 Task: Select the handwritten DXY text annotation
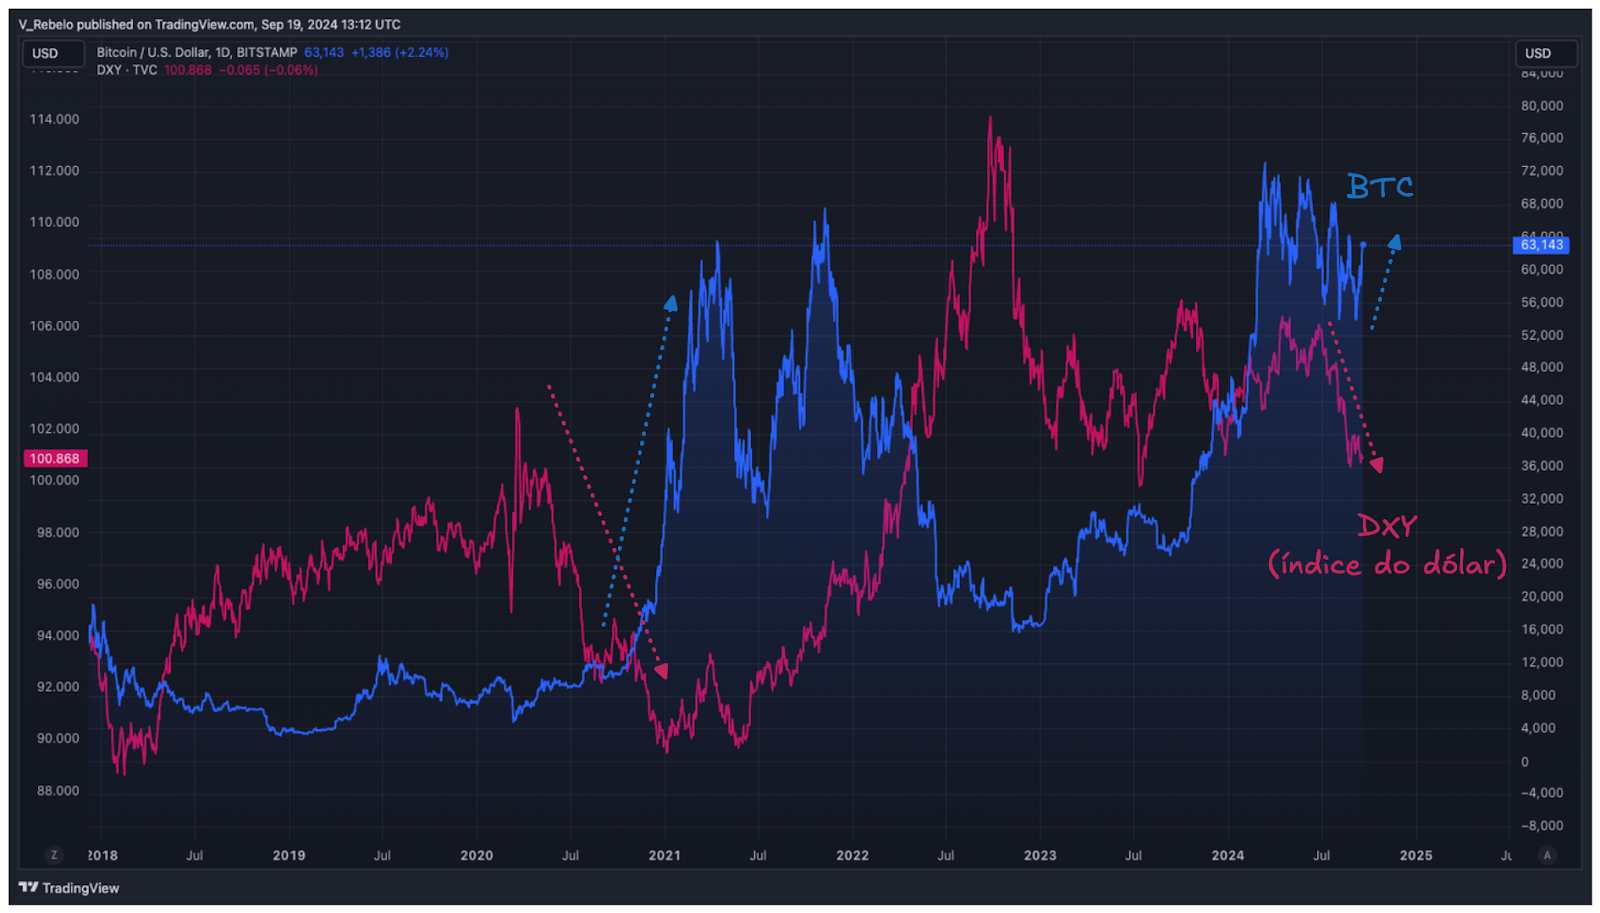[x=1386, y=527]
